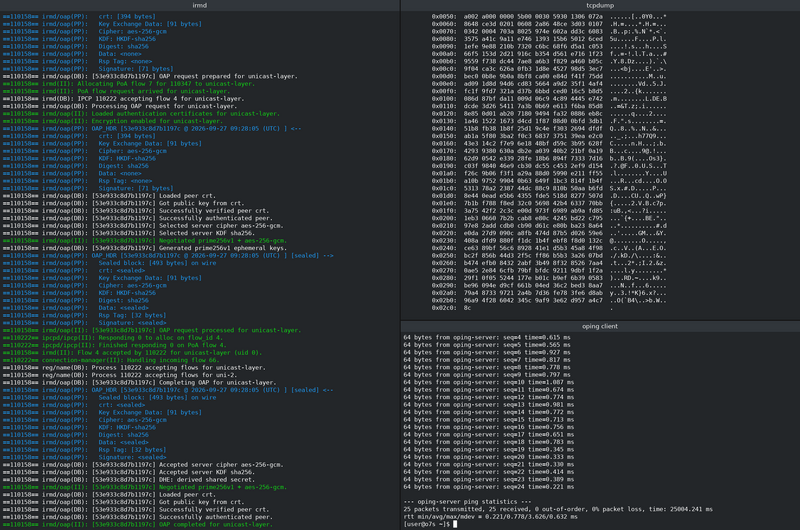
Task: Click 'OAP completed for unicast-layer' final line
Action: [138, 524]
